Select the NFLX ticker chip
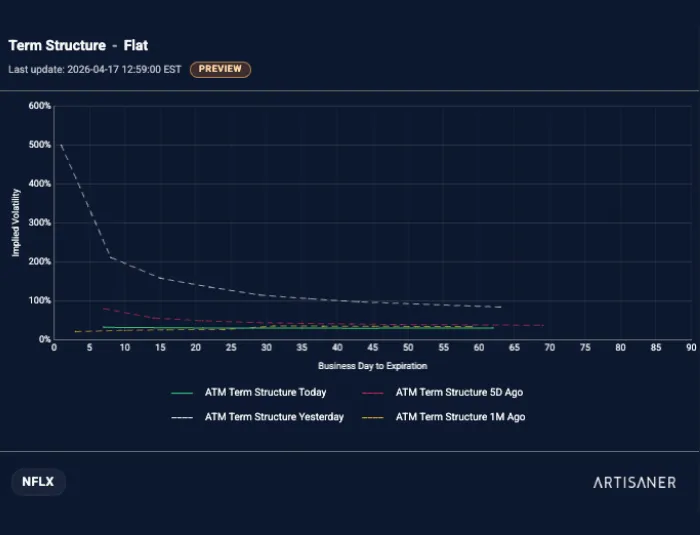The height and width of the screenshot is (535, 700). (38, 482)
